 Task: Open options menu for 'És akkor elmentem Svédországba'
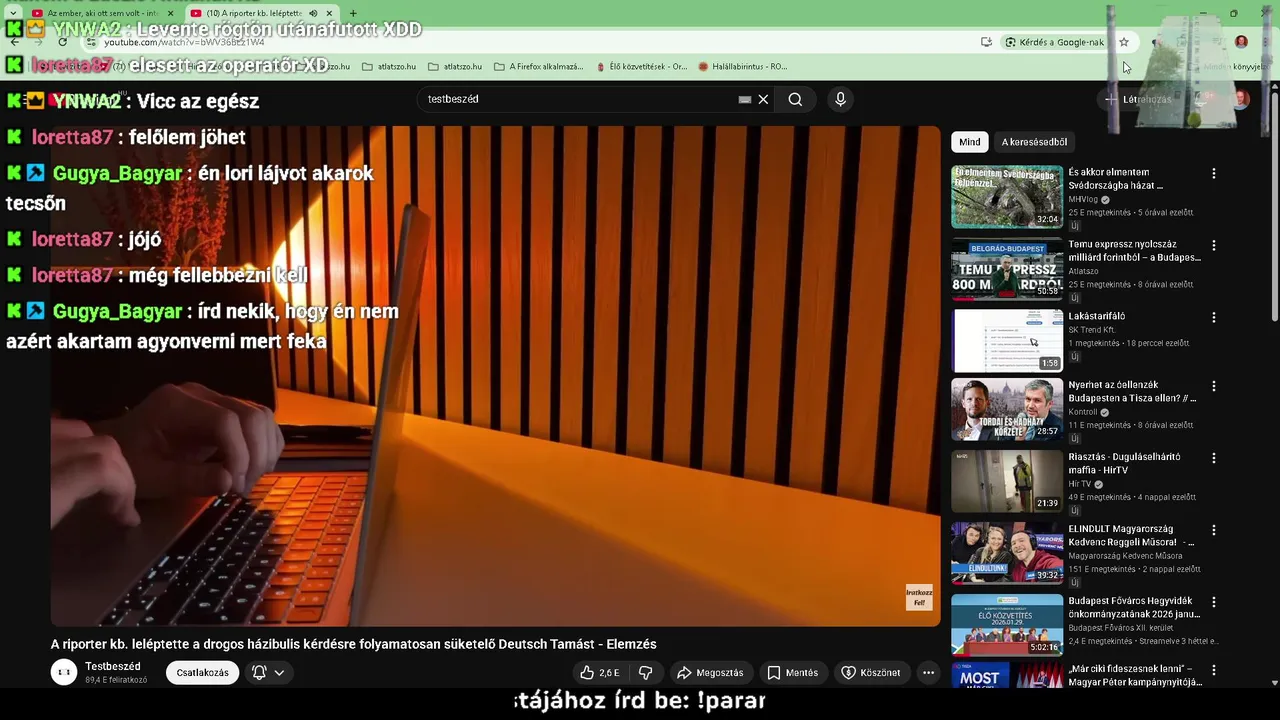coord(1214,173)
